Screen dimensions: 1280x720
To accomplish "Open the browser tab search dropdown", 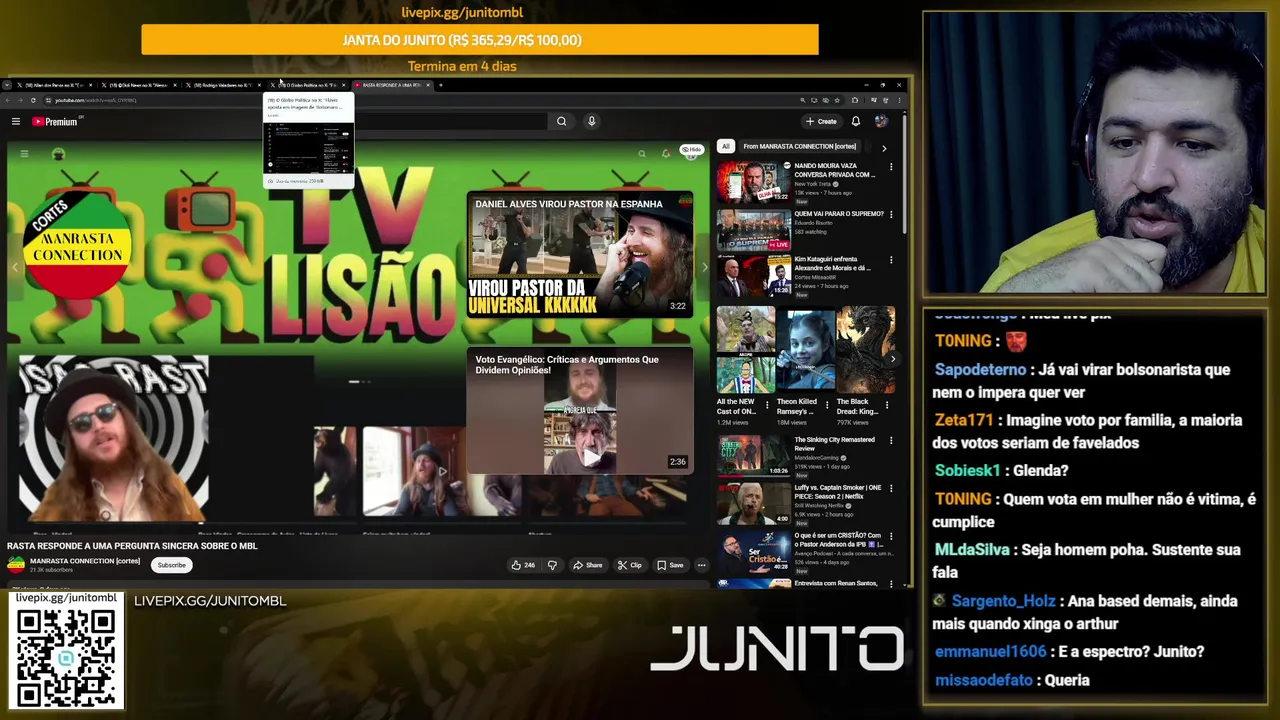I will [x=7, y=85].
